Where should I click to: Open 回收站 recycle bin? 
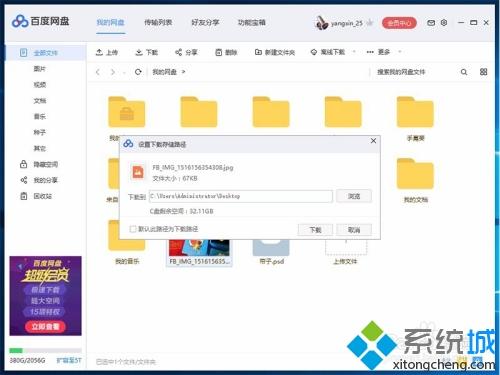[x=36, y=196]
